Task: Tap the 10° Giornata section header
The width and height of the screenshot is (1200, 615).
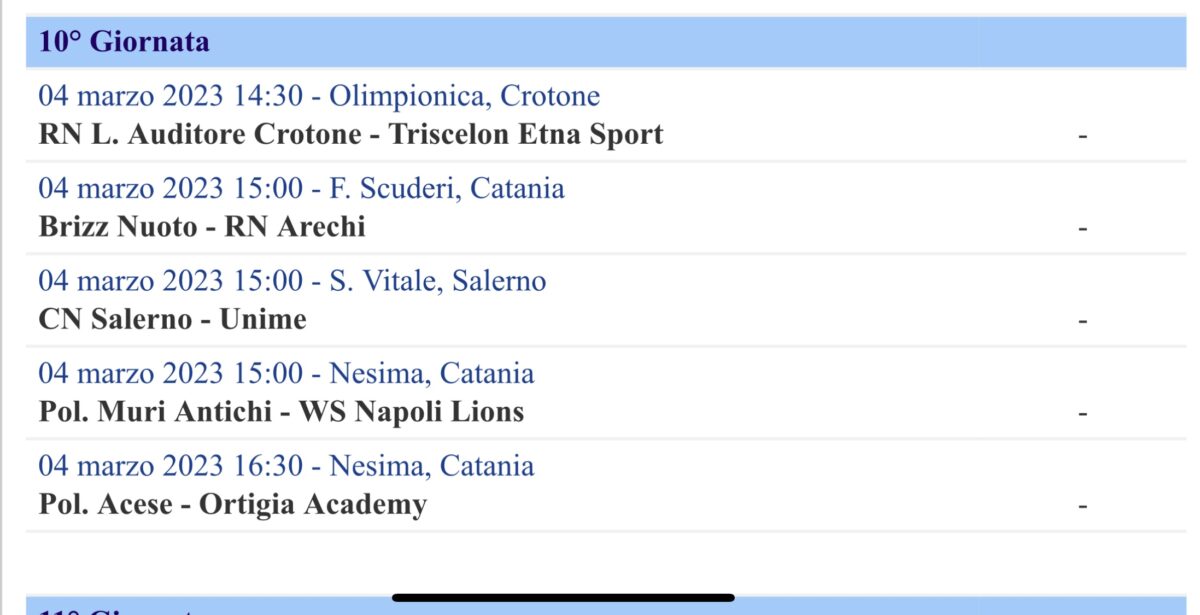Action: (x=124, y=42)
